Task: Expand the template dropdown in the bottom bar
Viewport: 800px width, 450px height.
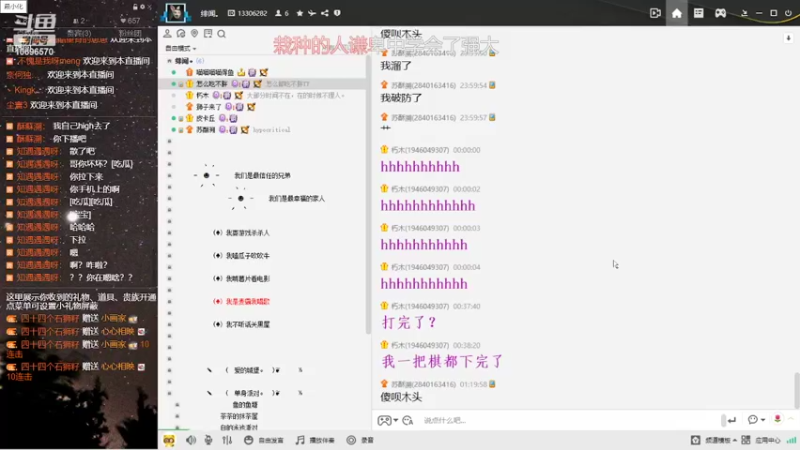Action: (714, 440)
